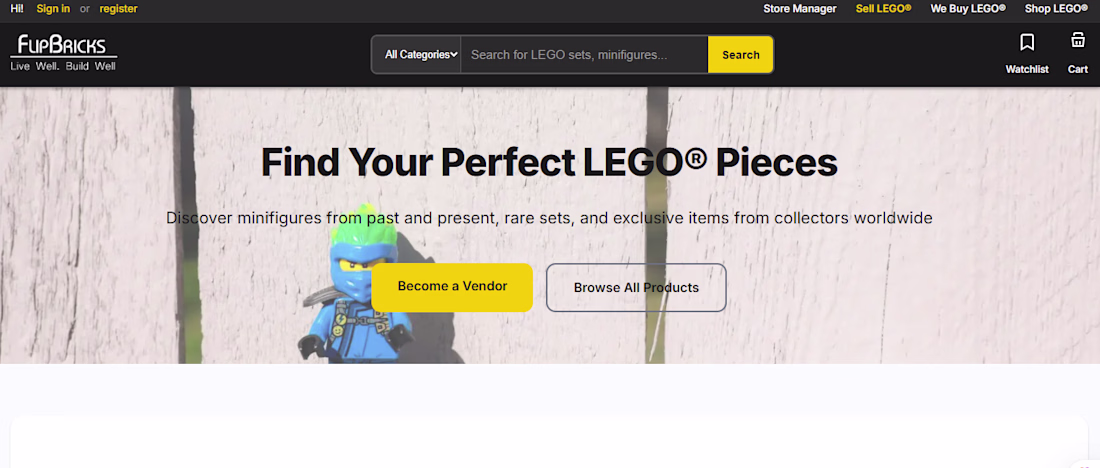Click Browse All Products button

tap(636, 288)
